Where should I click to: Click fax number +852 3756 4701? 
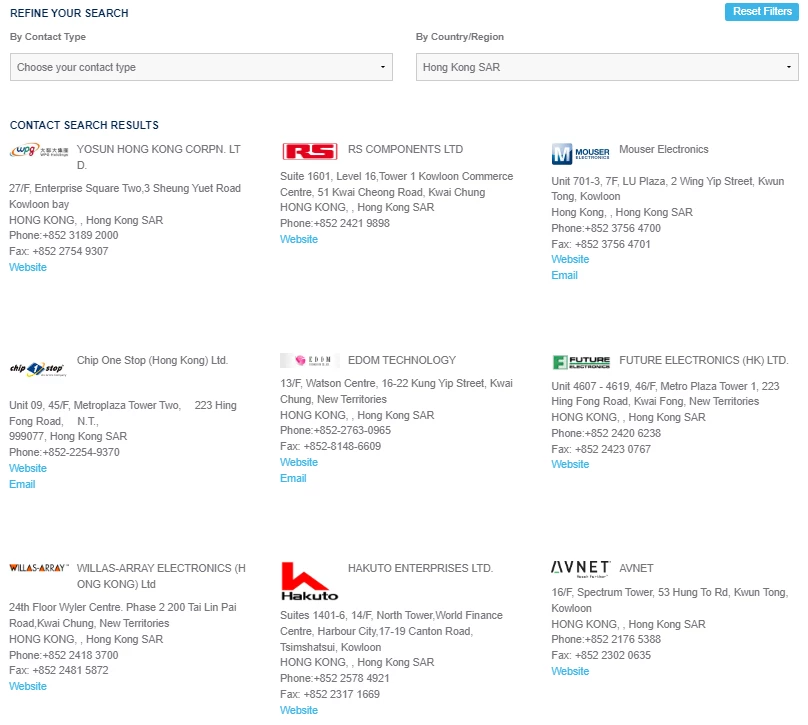click(613, 244)
